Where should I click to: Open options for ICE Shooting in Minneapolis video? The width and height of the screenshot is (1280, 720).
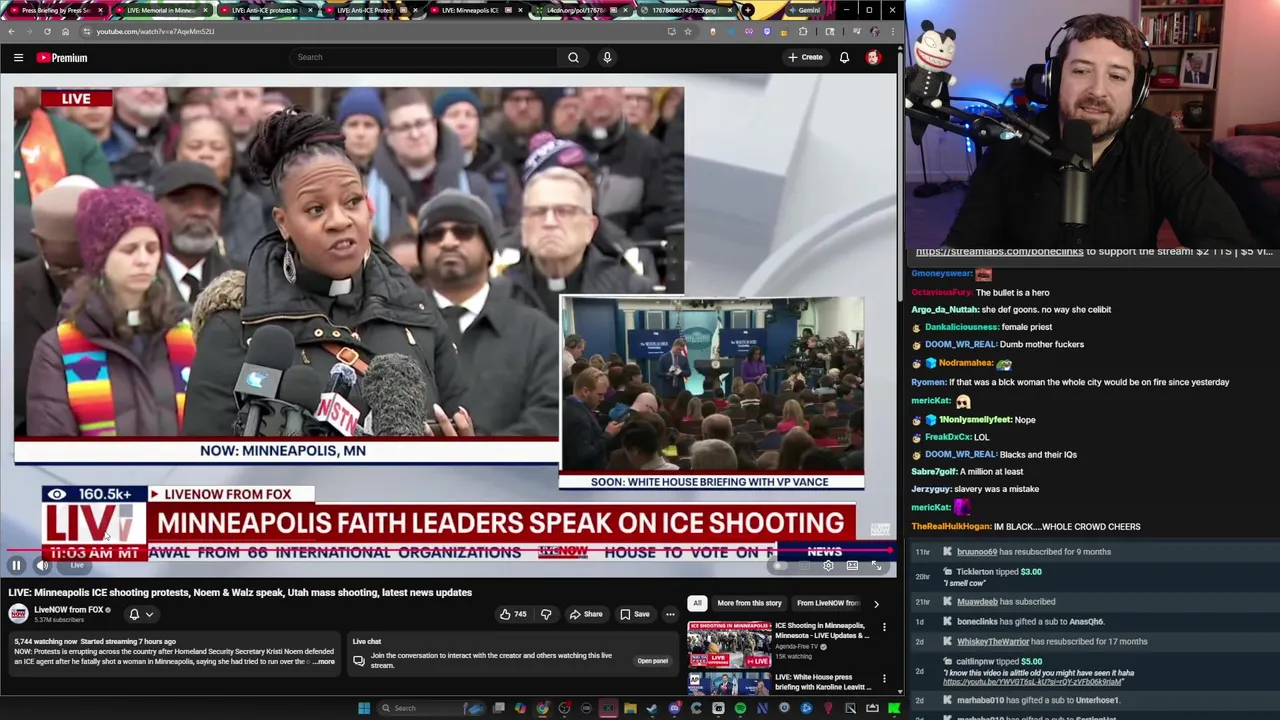[x=884, y=628]
